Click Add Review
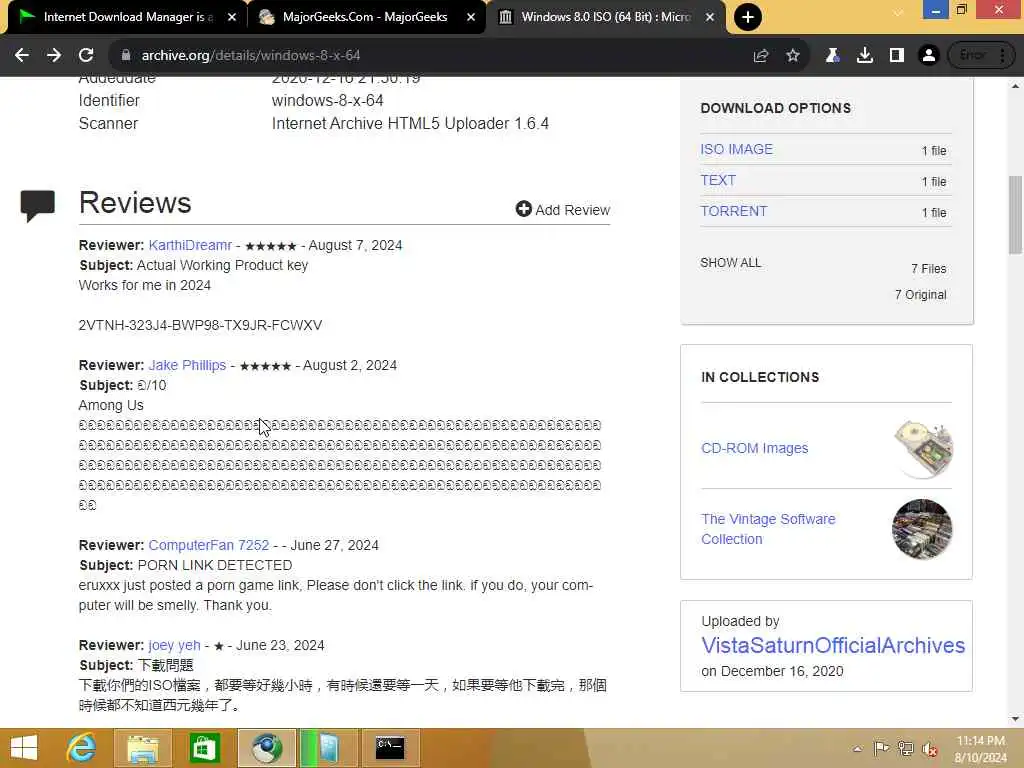 click(x=563, y=210)
